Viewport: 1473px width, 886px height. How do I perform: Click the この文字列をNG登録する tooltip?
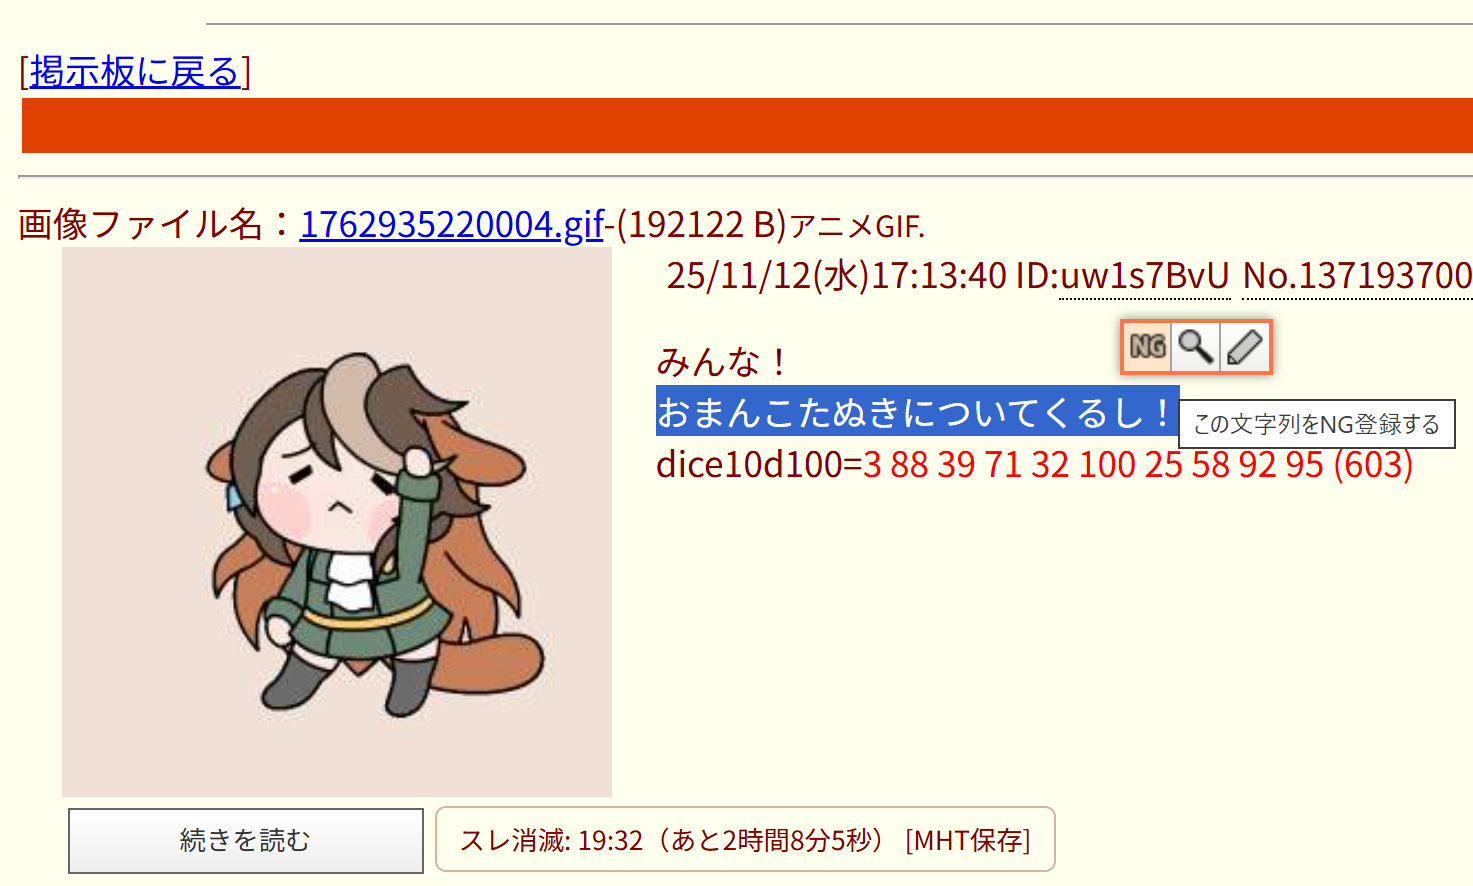tap(1317, 424)
